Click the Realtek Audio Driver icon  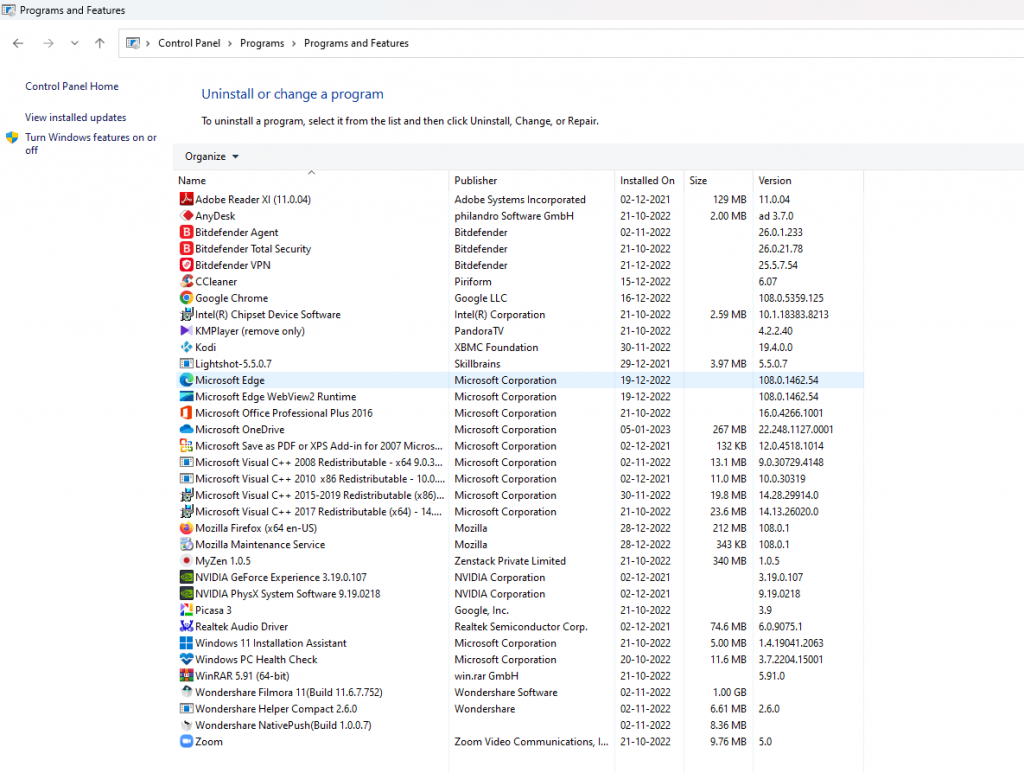click(x=186, y=626)
